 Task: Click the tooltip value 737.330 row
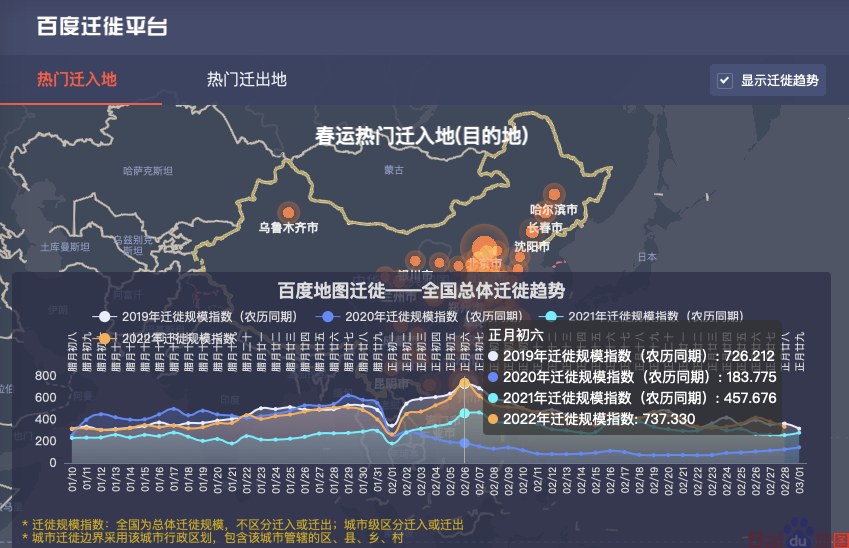coord(591,419)
